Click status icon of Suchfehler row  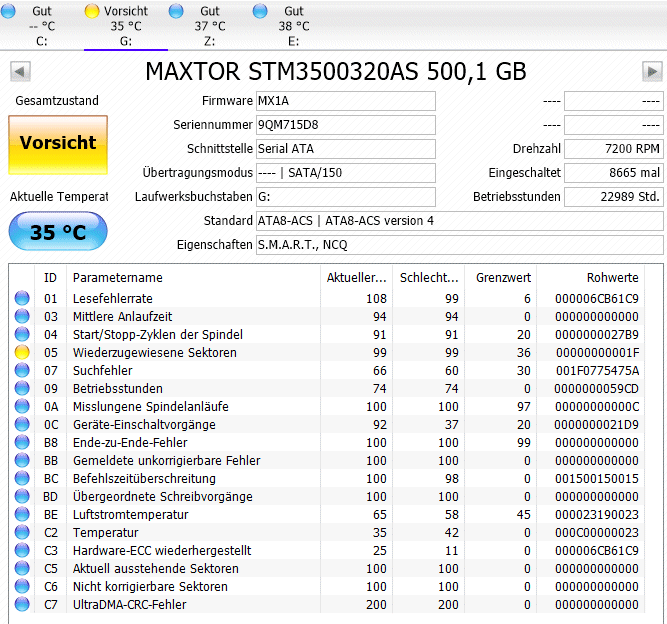tap(22, 370)
